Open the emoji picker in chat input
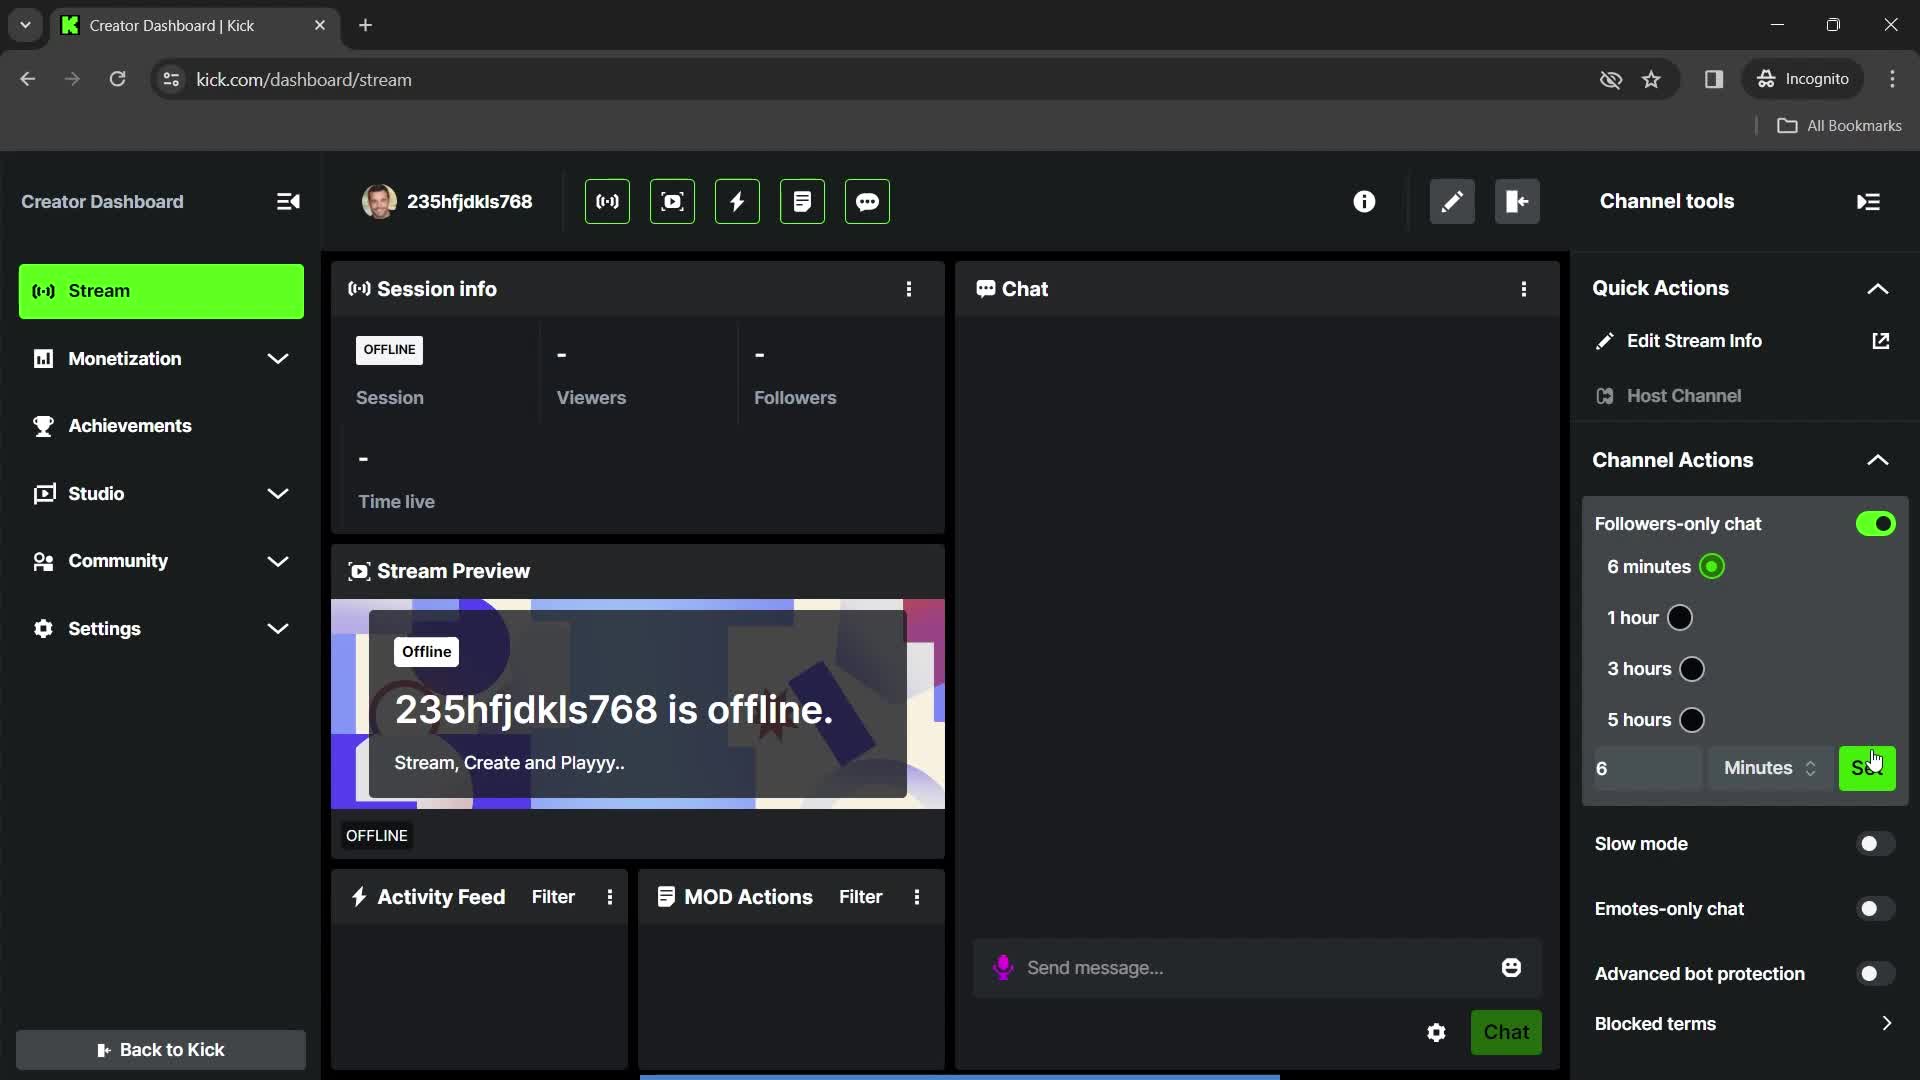1920x1080 pixels. coord(1511,967)
